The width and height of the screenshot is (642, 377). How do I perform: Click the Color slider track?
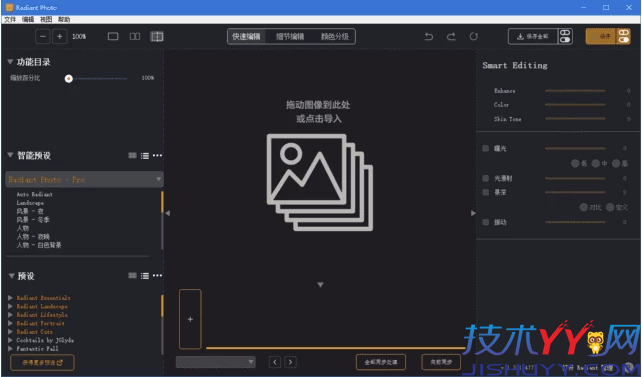click(575, 105)
